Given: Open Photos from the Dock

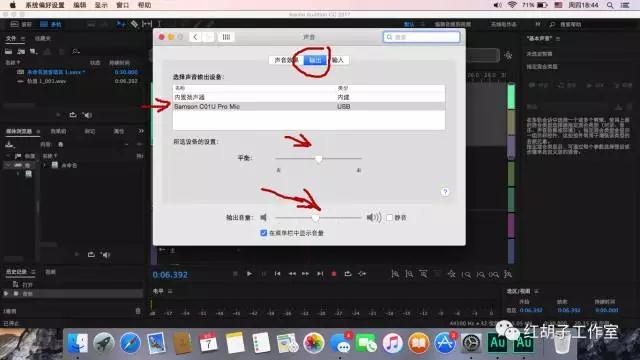Looking at the screenshot, I should [313, 343].
